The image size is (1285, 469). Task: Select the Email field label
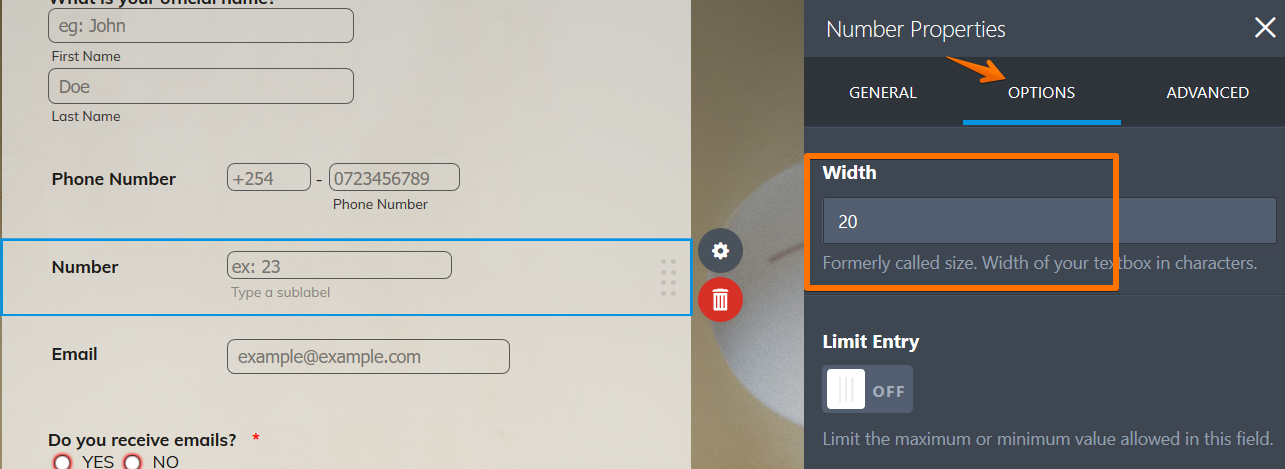point(74,354)
